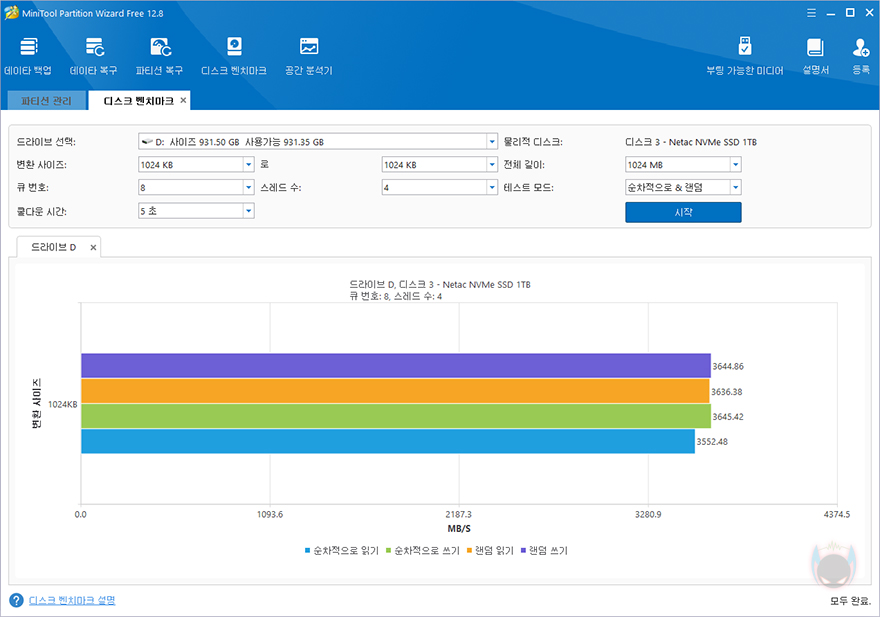Viewport: 880px width, 617px height.
Task: Expand the 전체 길이 1024 MB dropdown
Action: (735, 164)
